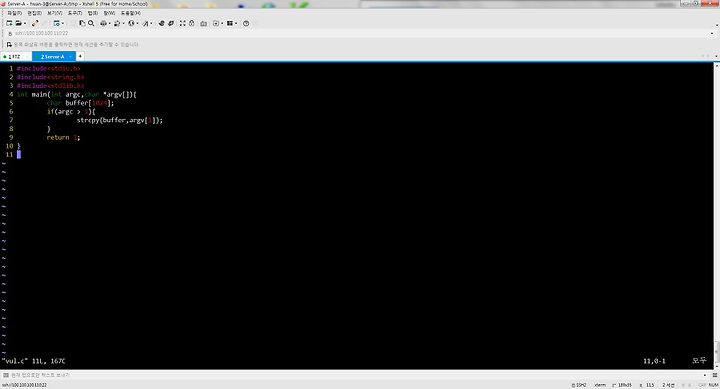Open the 도구(T) menu
Image resolution: width=720 pixels, height=389 pixels.
pyautogui.click(x=75, y=13)
